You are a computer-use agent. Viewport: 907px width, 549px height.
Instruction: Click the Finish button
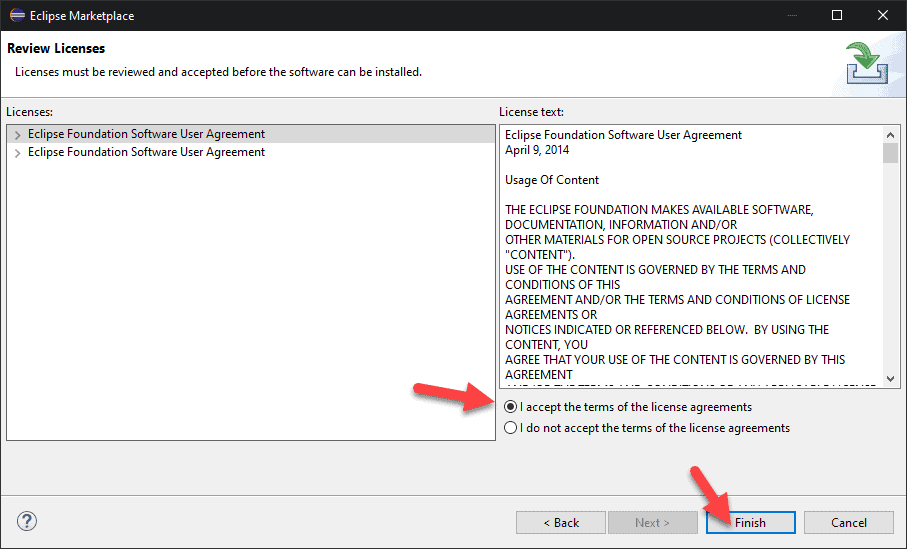[x=750, y=522]
